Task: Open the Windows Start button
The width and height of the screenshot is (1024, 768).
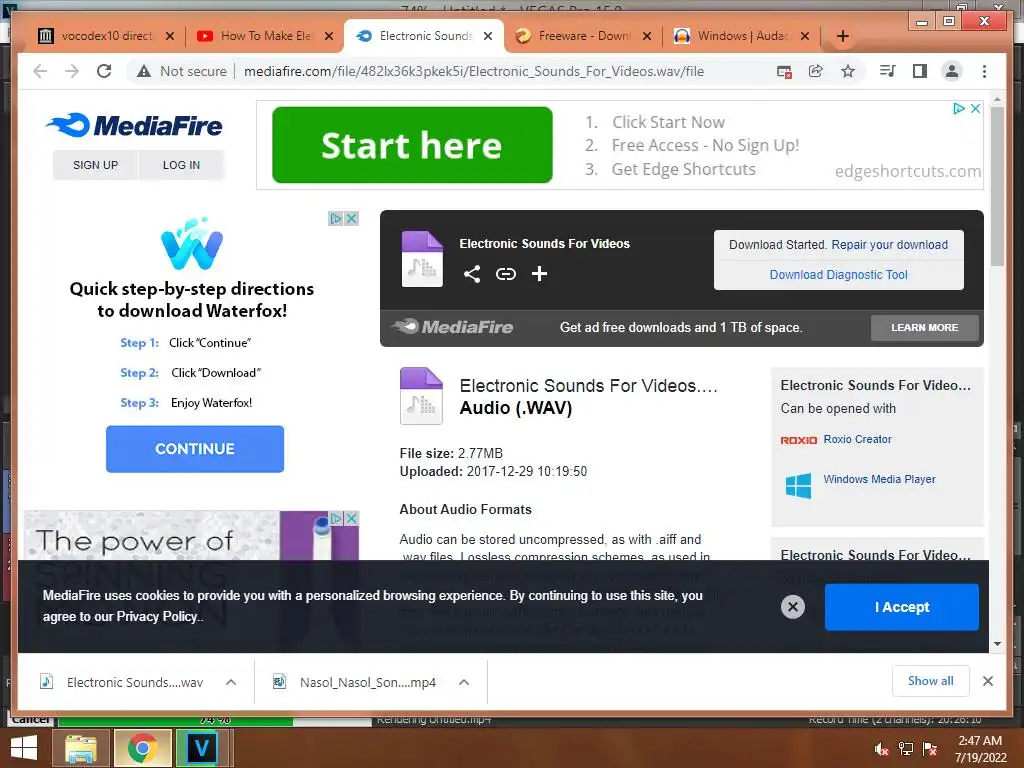Action: click(24, 748)
